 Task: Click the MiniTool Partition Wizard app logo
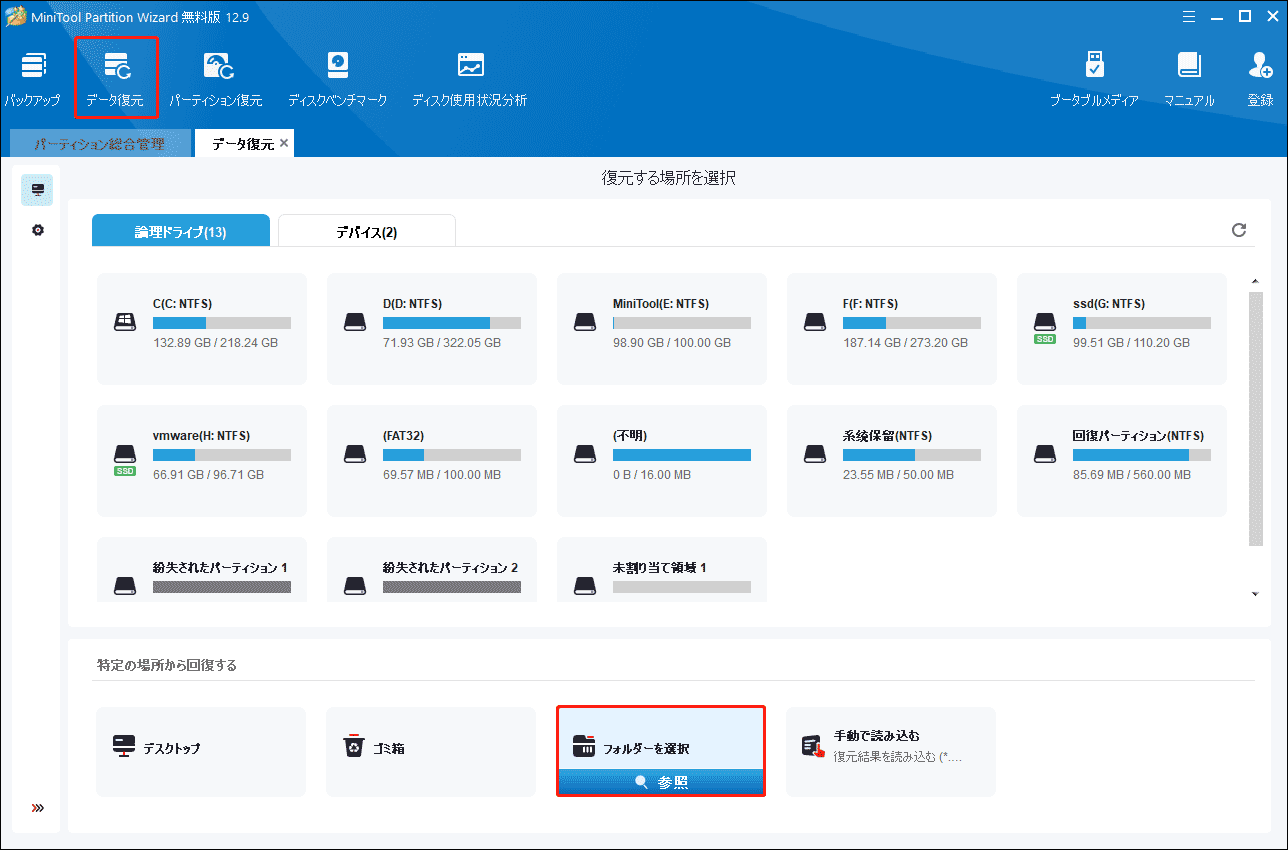point(16,17)
